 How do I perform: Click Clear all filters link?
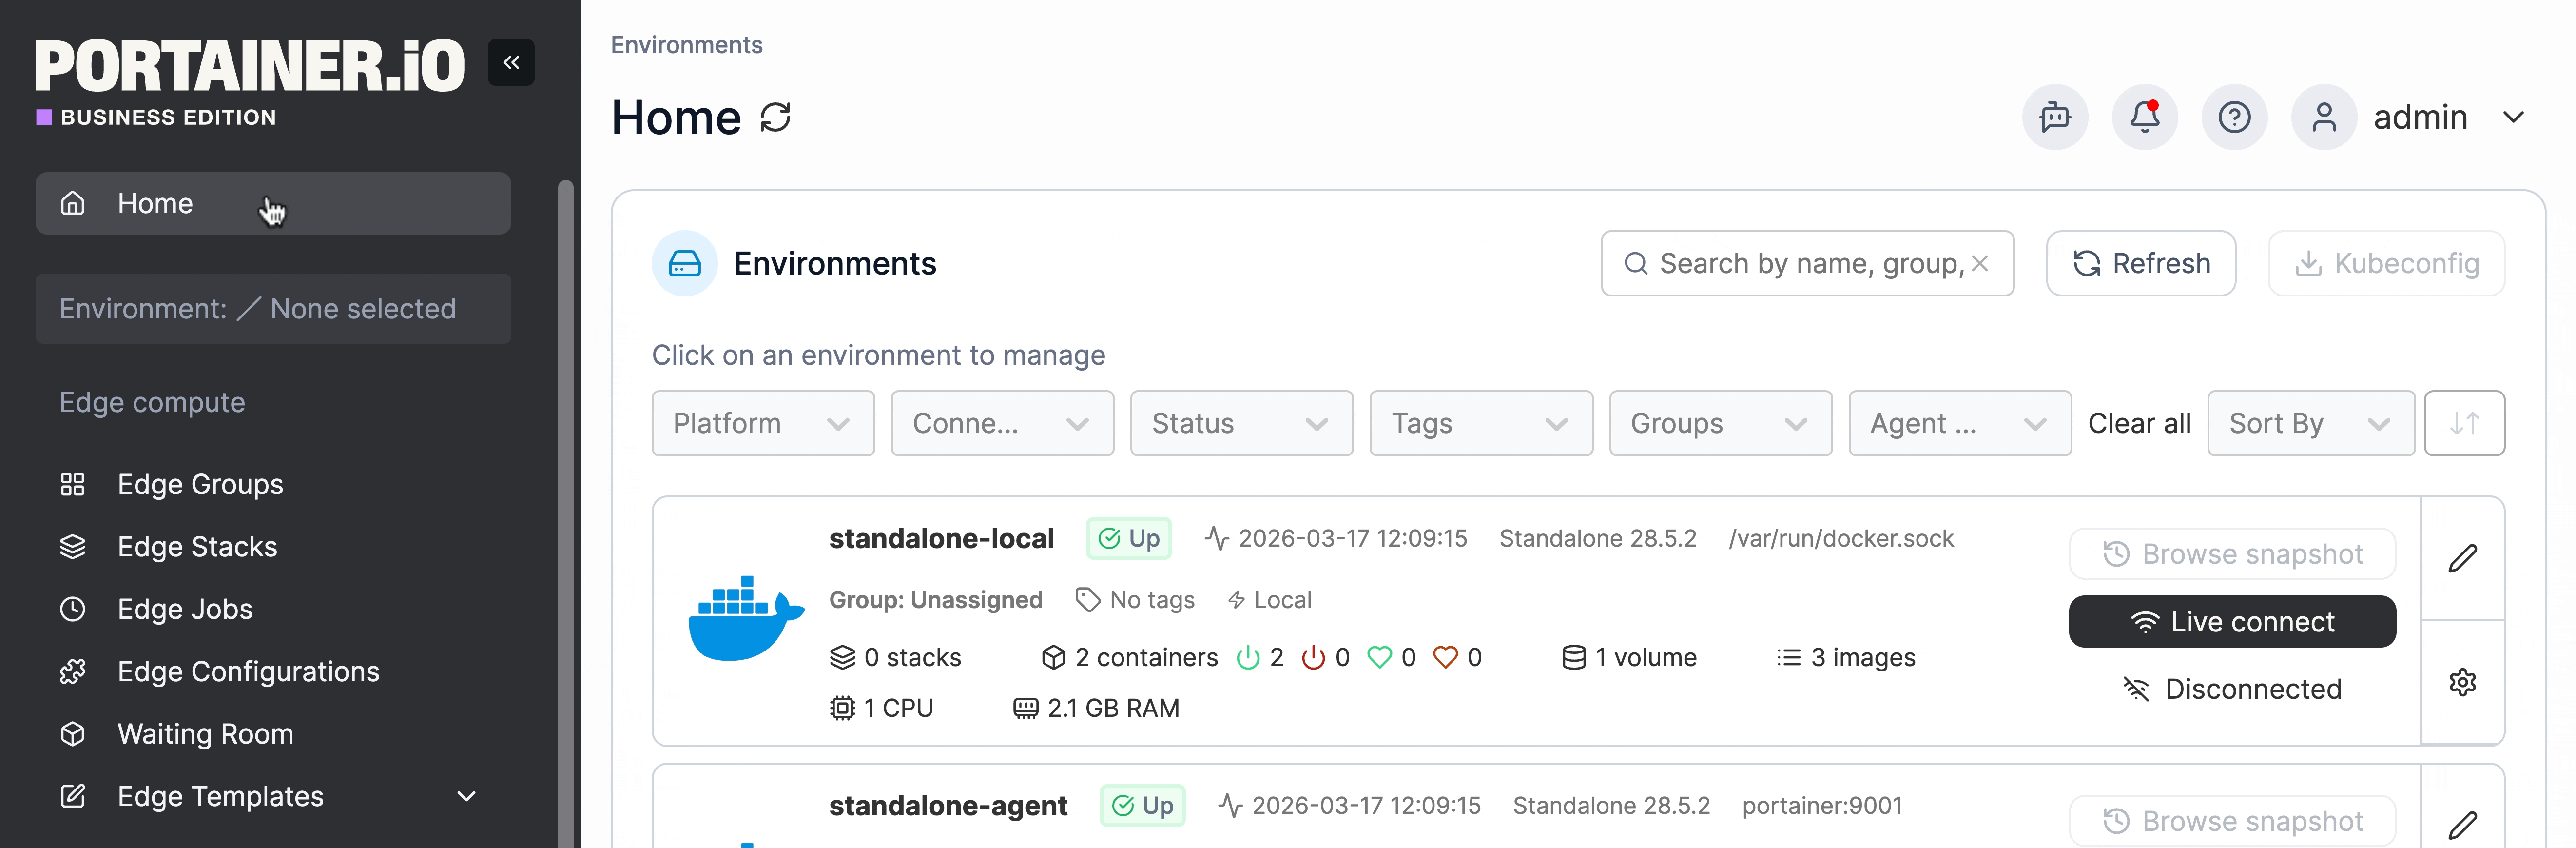tap(2139, 423)
